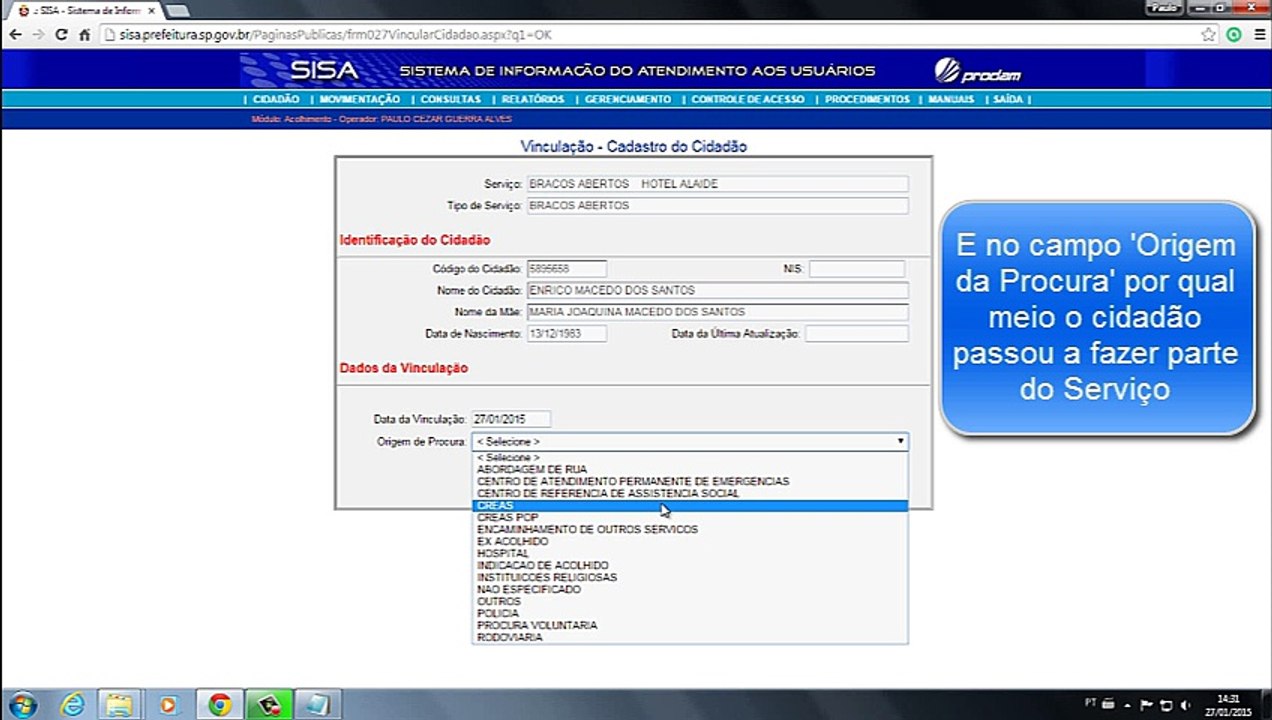Click the SISA logo in header

coord(324,71)
